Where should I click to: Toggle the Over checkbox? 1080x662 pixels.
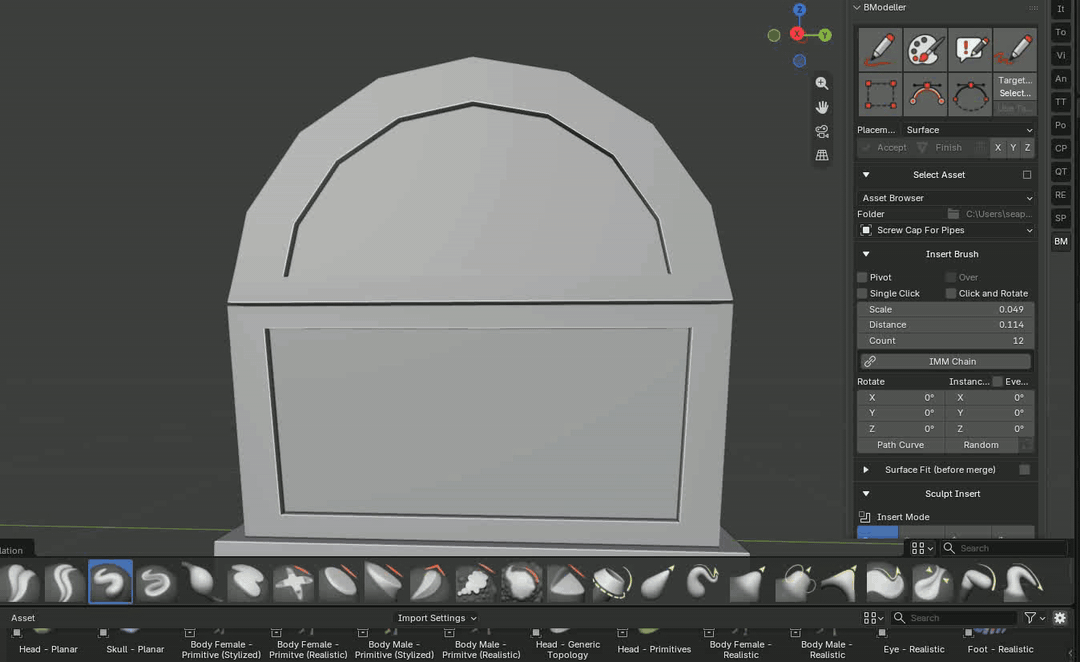[951, 278]
